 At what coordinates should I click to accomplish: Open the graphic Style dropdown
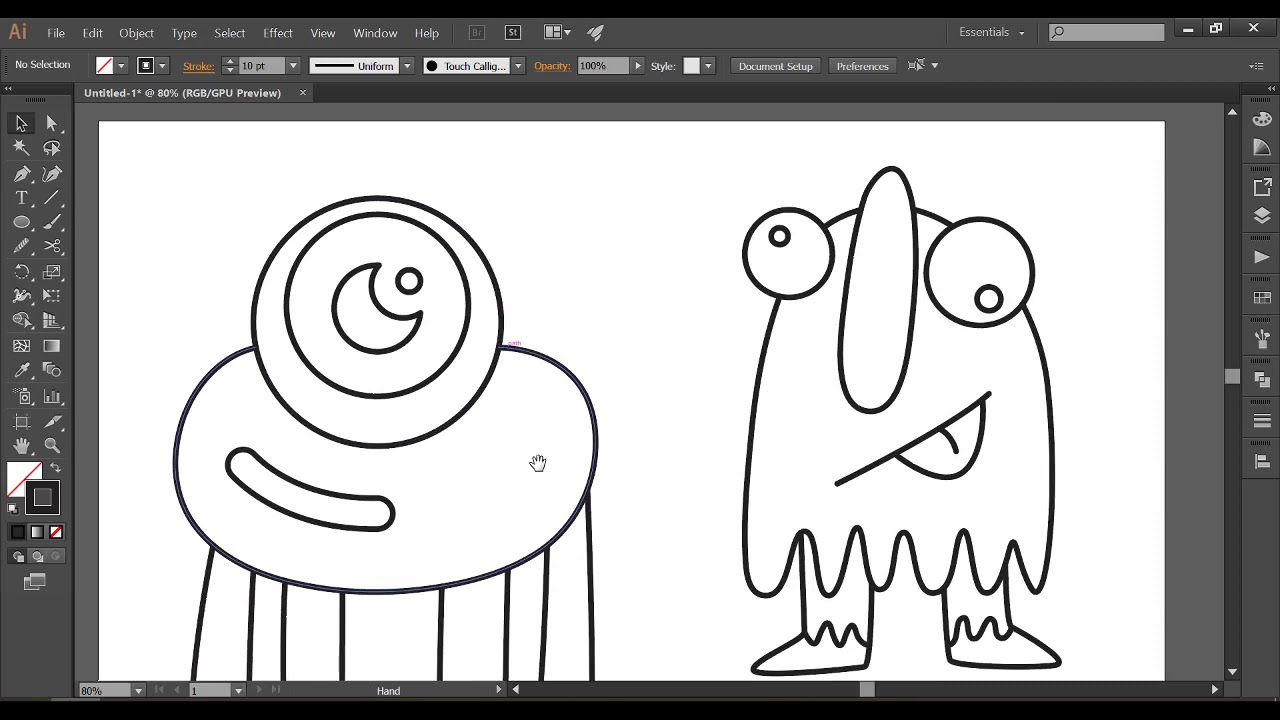click(708, 66)
